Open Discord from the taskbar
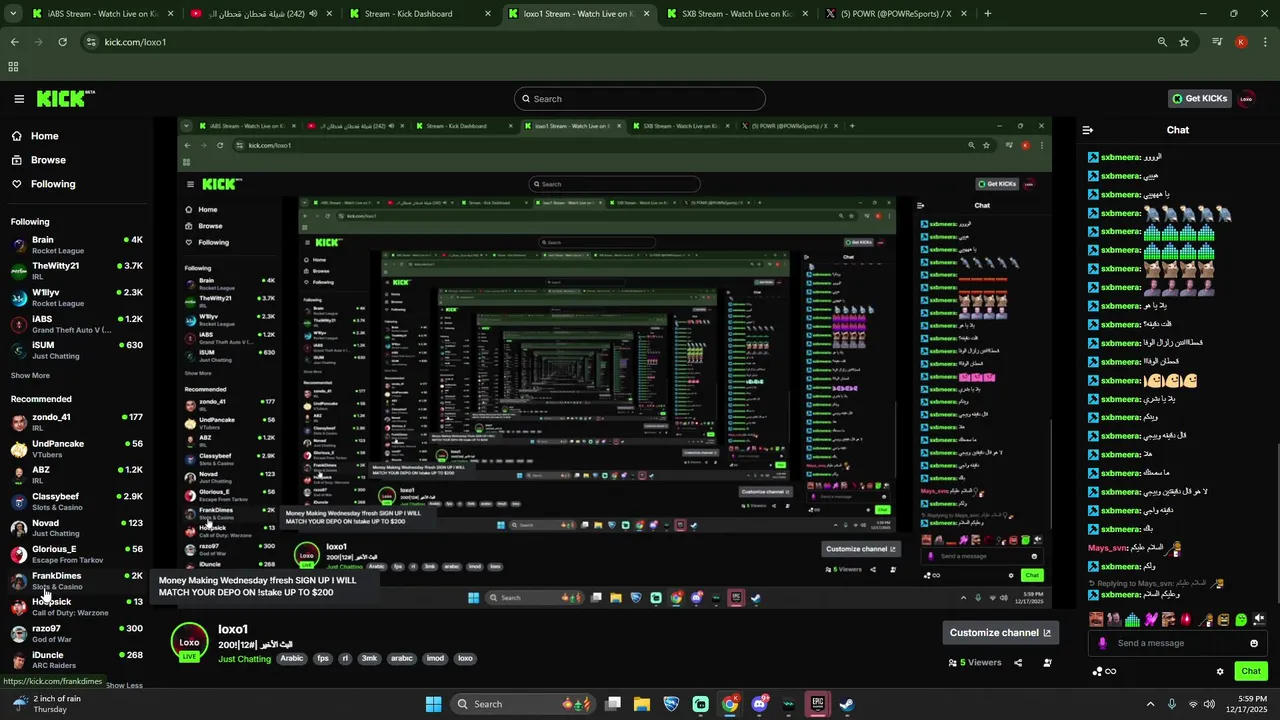The image size is (1280, 720). coord(759,704)
